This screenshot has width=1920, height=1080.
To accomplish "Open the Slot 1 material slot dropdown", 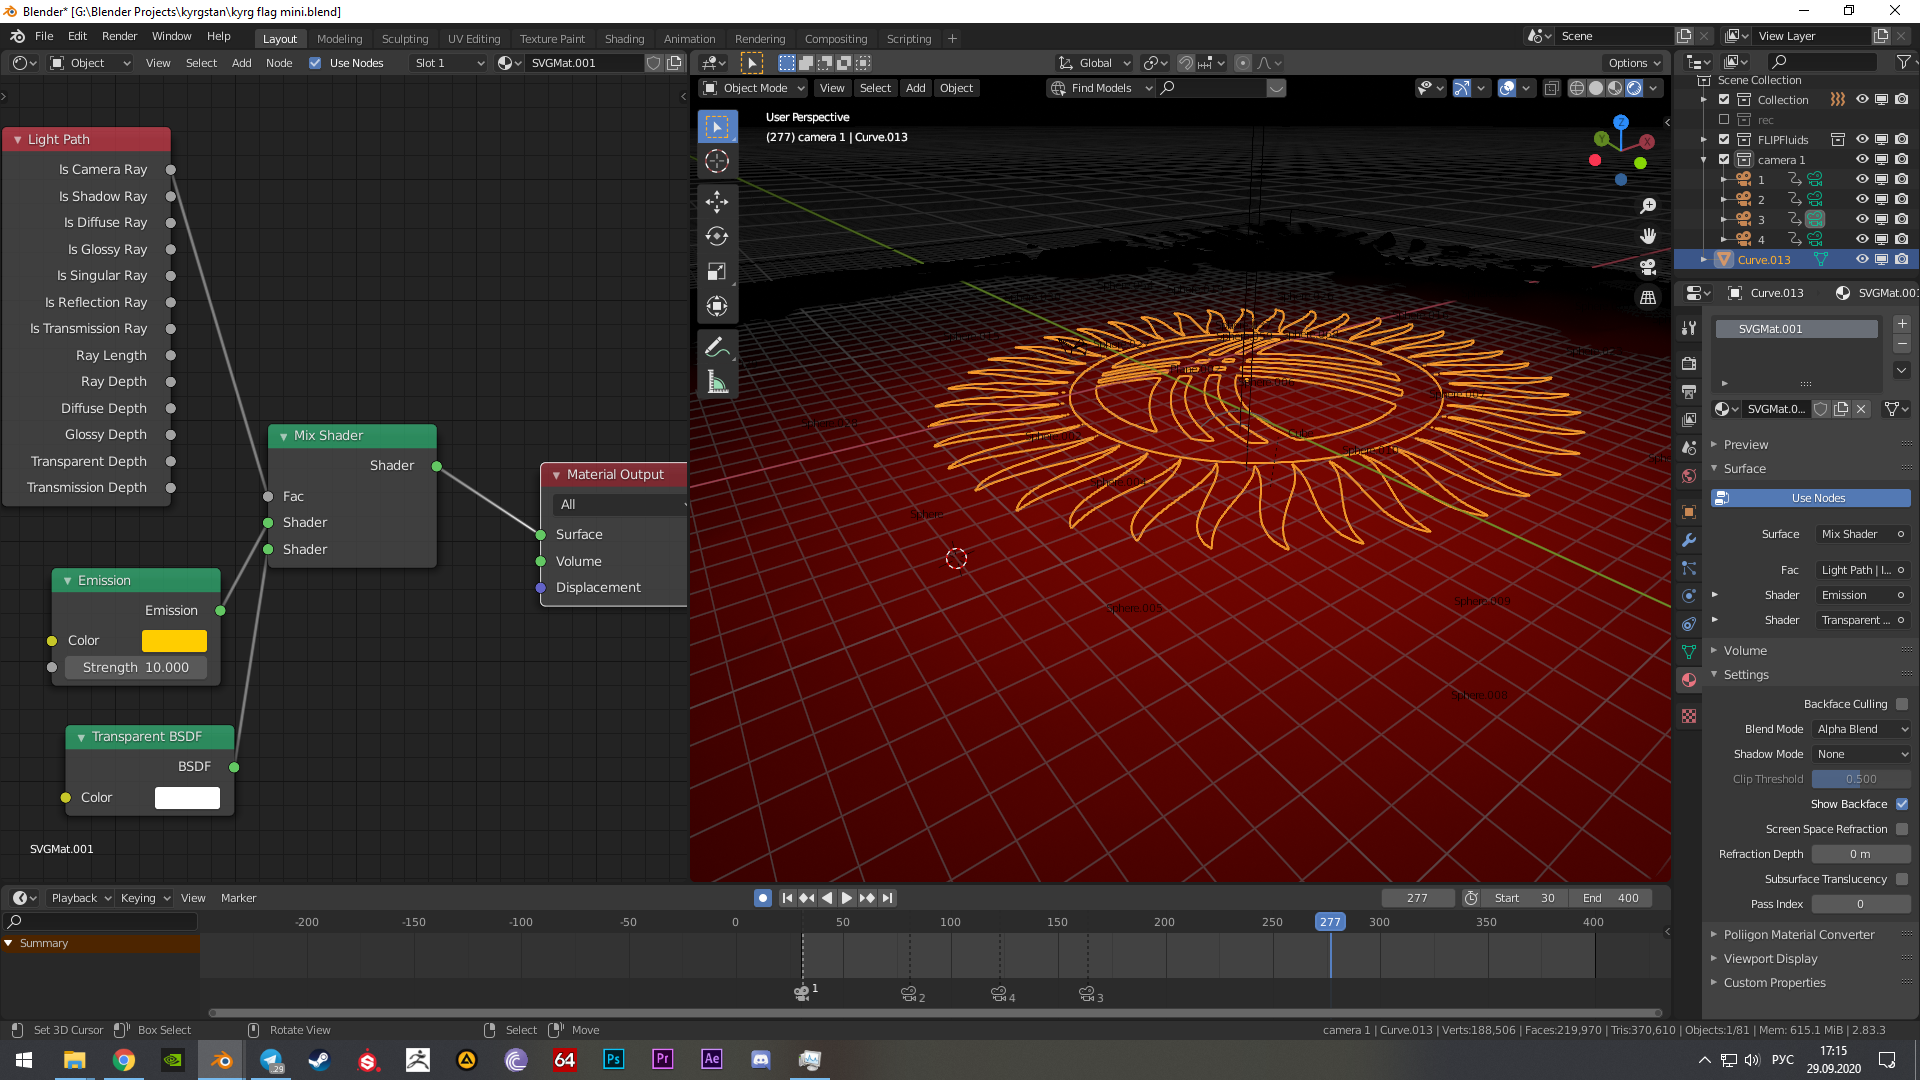I will (448, 63).
